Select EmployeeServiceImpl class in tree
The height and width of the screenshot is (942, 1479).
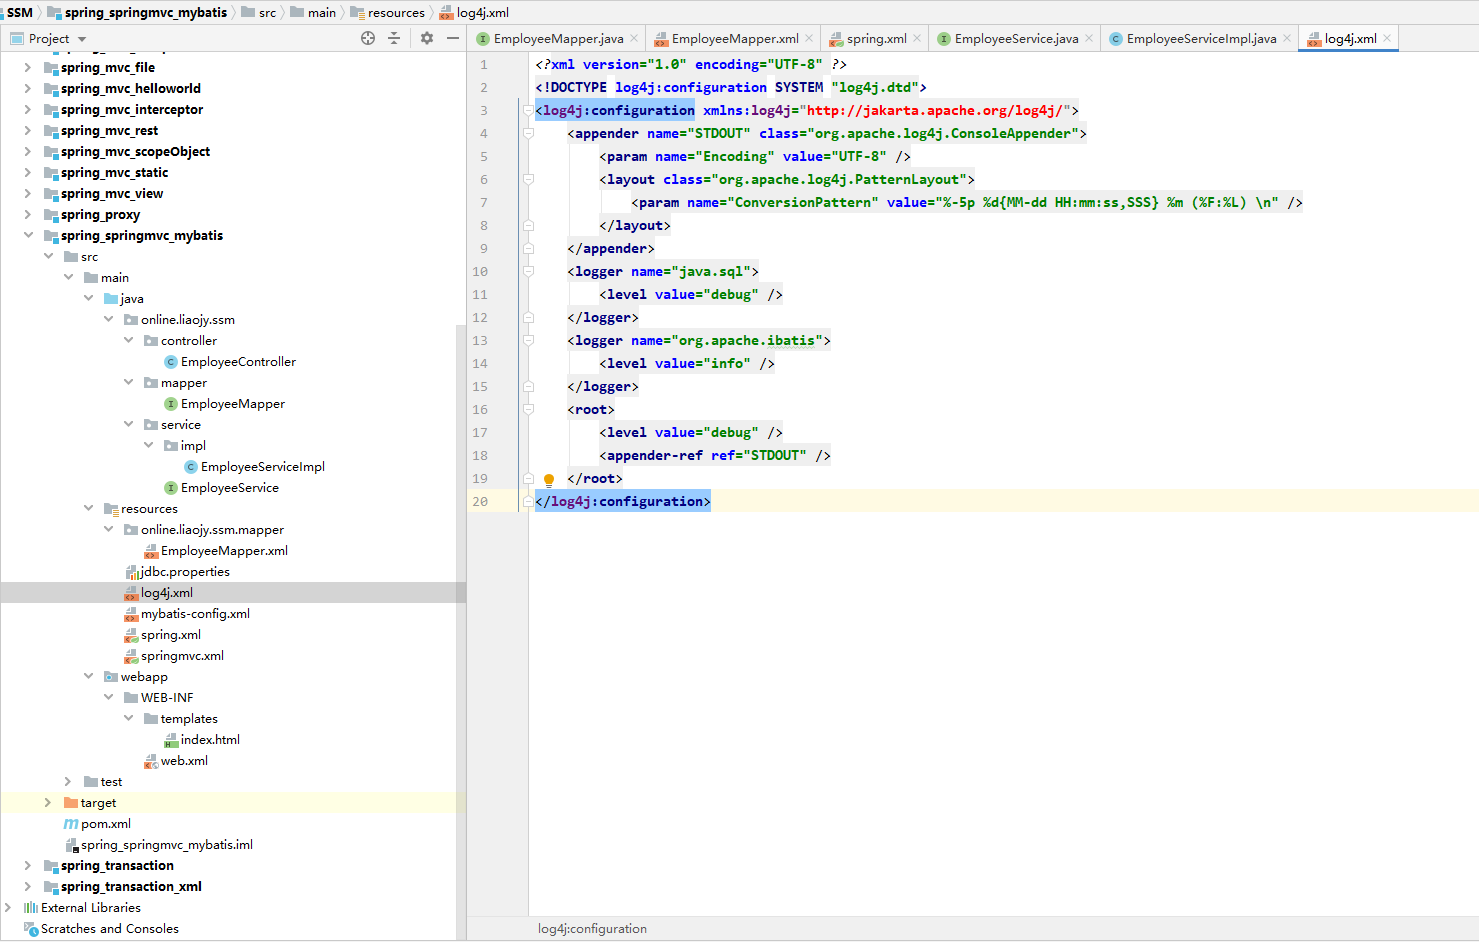tap(263, 467)
